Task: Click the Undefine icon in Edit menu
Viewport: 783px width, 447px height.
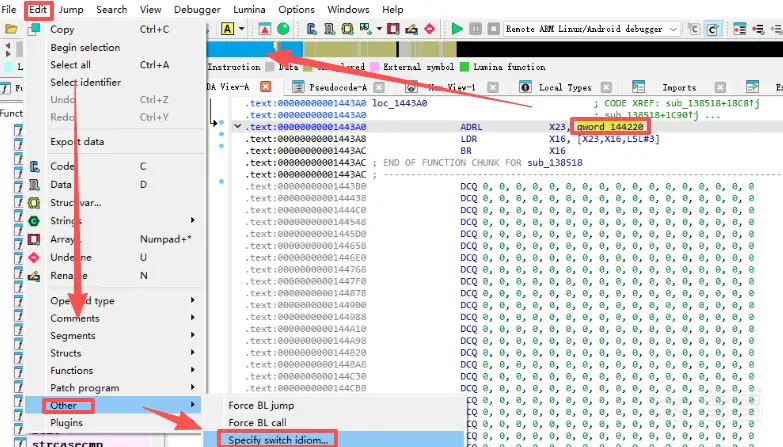Action: click(x=34, y=257)
